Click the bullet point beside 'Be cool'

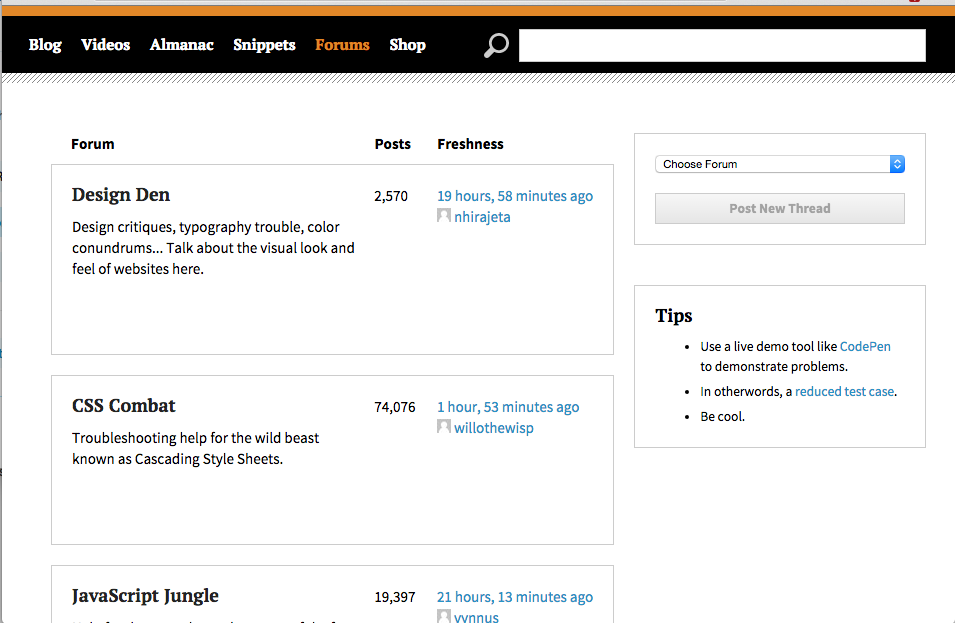click(x=688, y=417)
